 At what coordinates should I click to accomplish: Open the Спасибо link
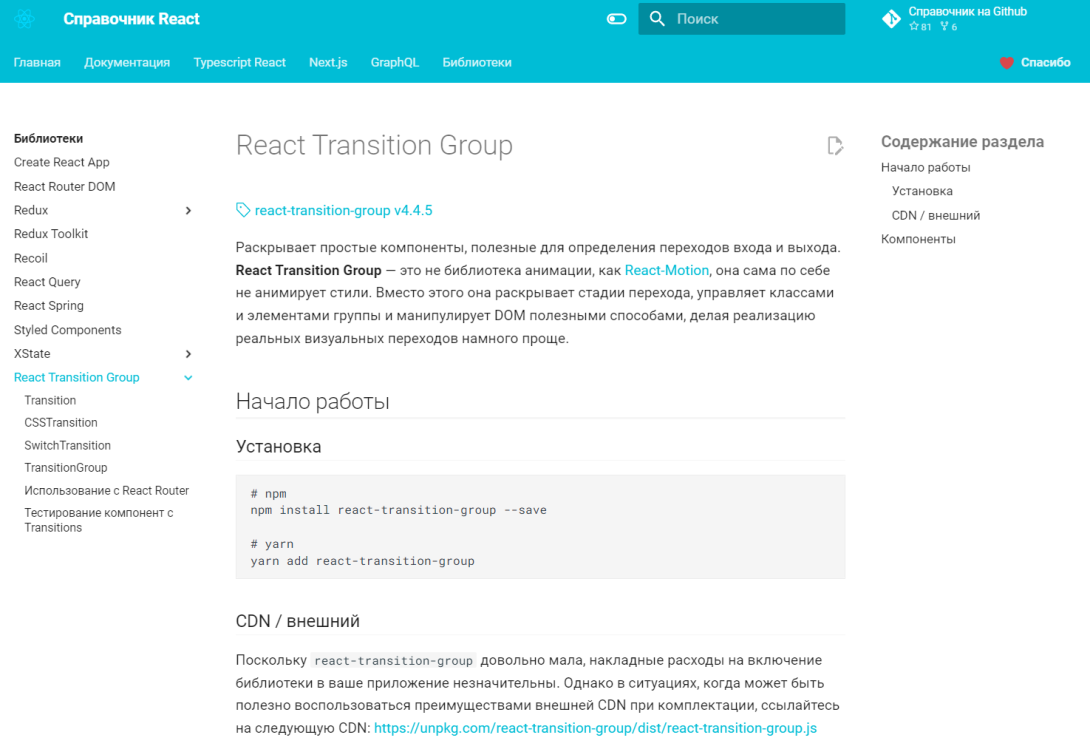(x=1046, y=63)
